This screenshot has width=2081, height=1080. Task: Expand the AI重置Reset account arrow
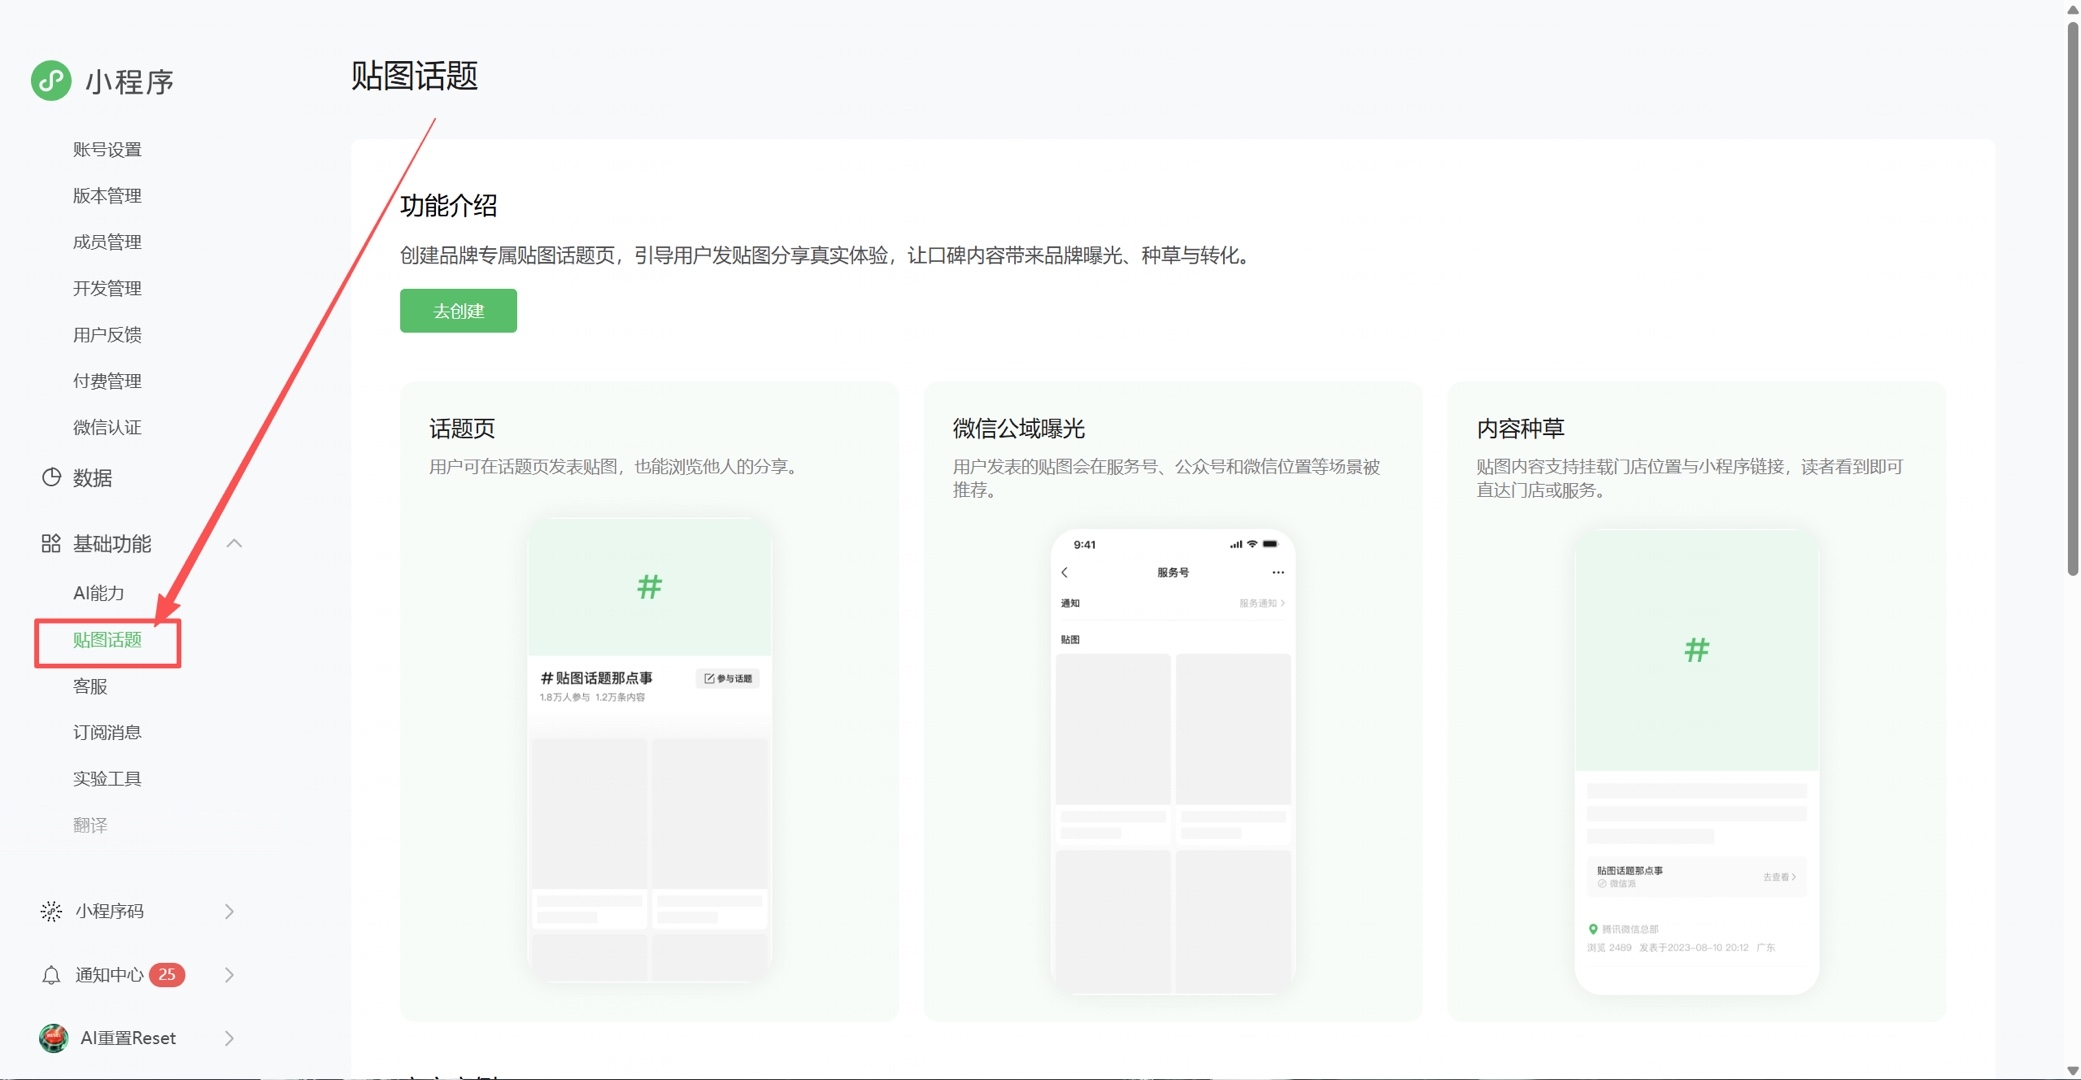click(x=230, y=1038)
